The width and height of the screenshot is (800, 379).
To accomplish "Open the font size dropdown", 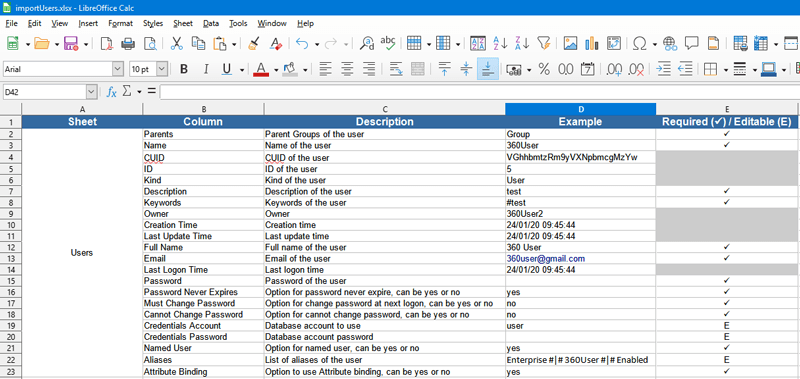I will pyautogui.click(x=162, y=69).
